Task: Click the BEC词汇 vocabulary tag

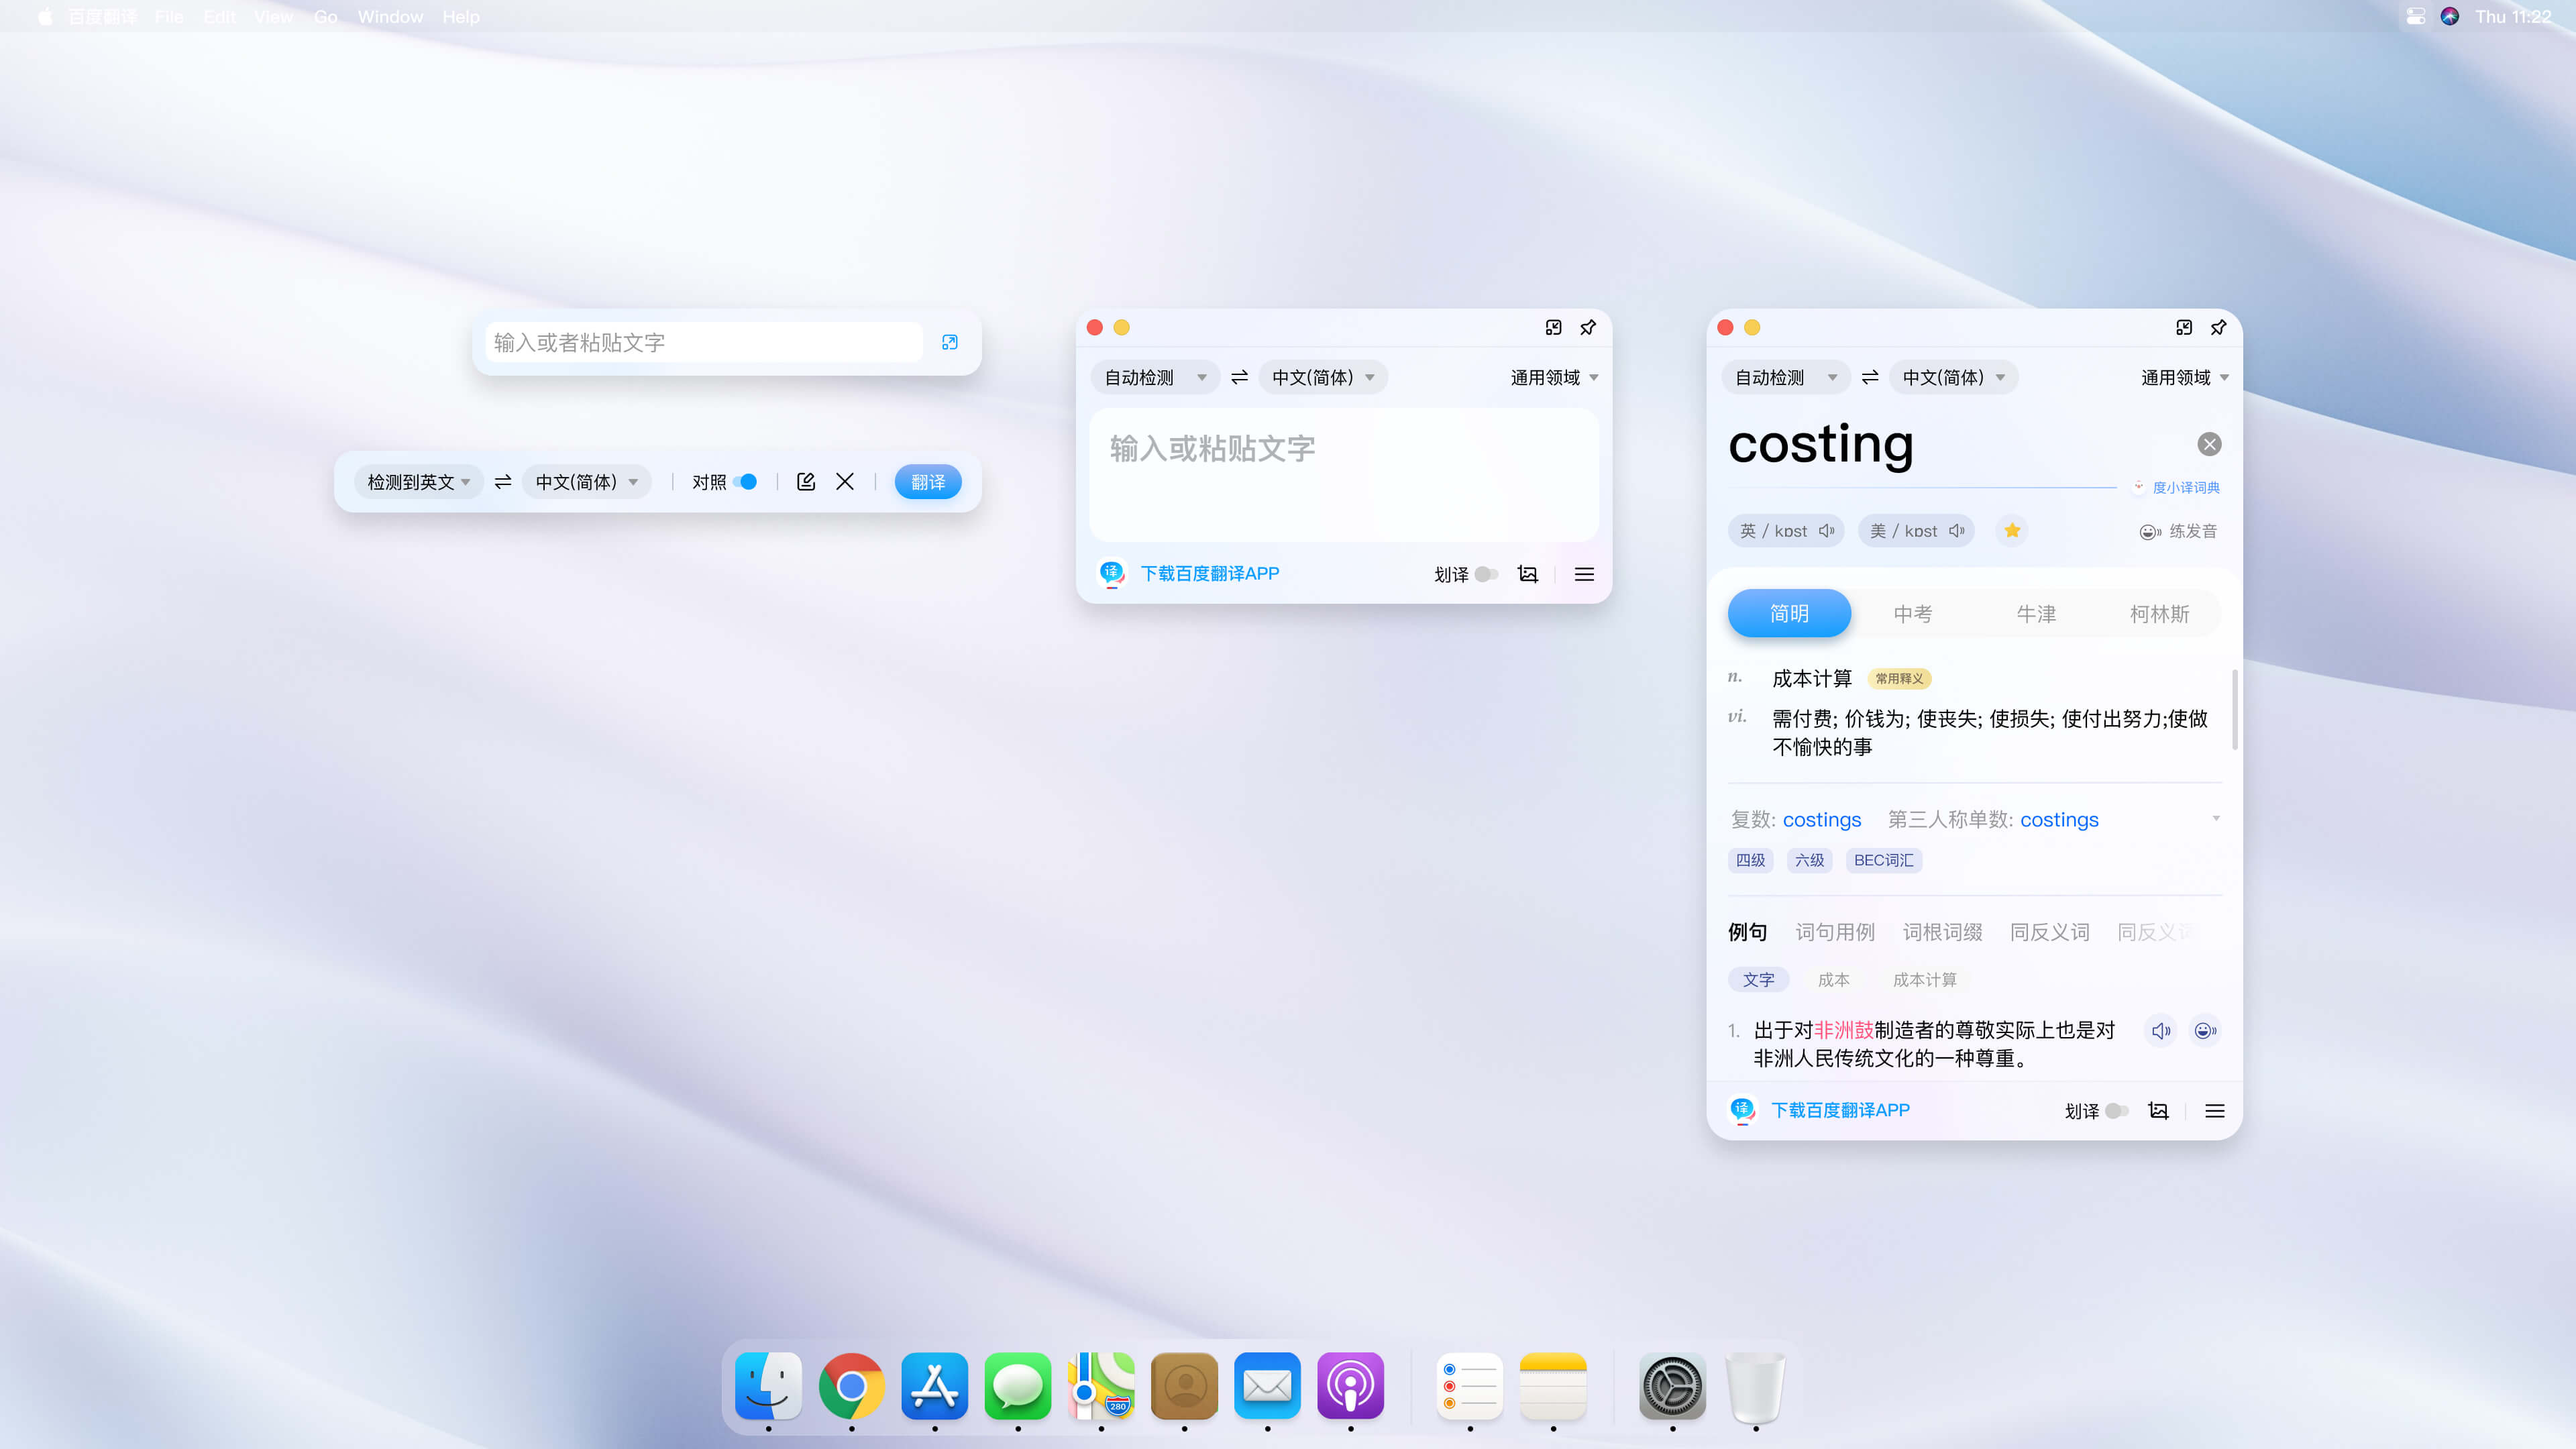Action: tap(1883, 860)
